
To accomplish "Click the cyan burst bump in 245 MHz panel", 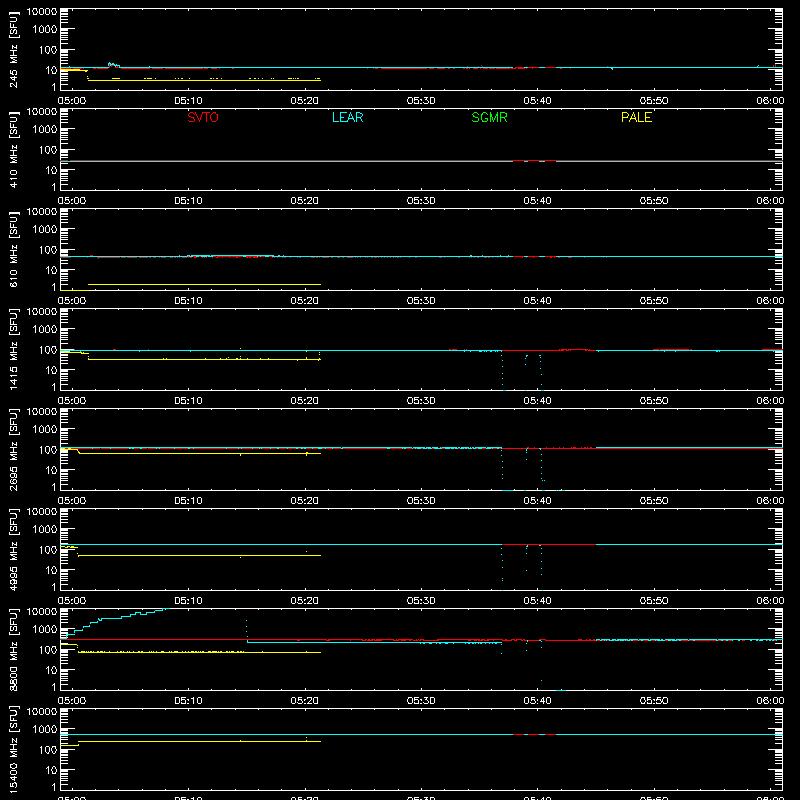I will pyautogui.click(x=113, y=65).
